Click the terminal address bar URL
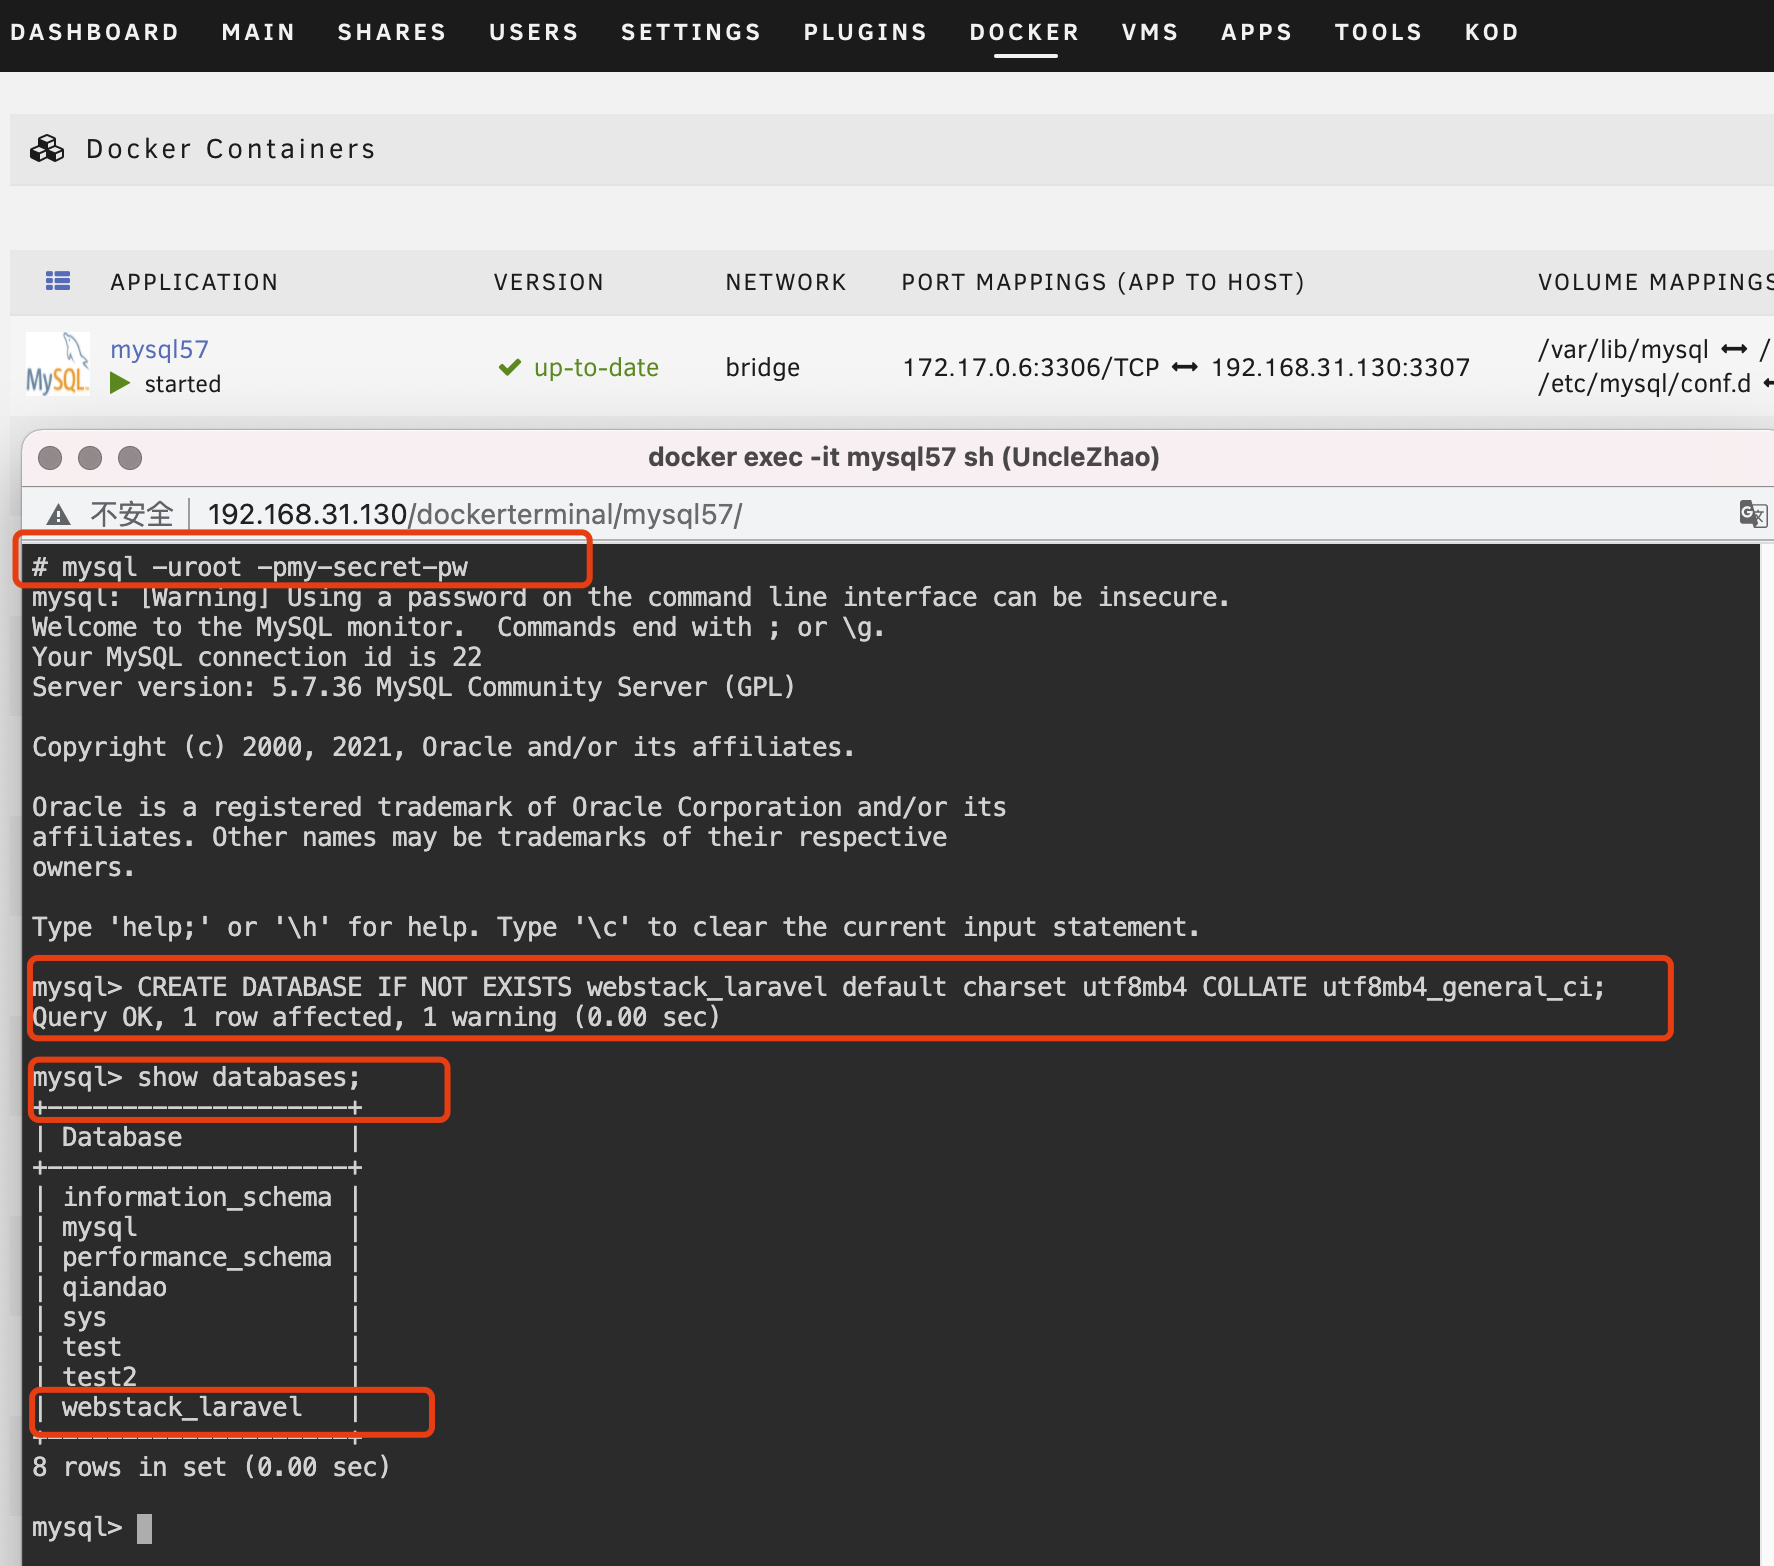The height and width of the screenshot is (1566, 1774). tap(475, 514)
